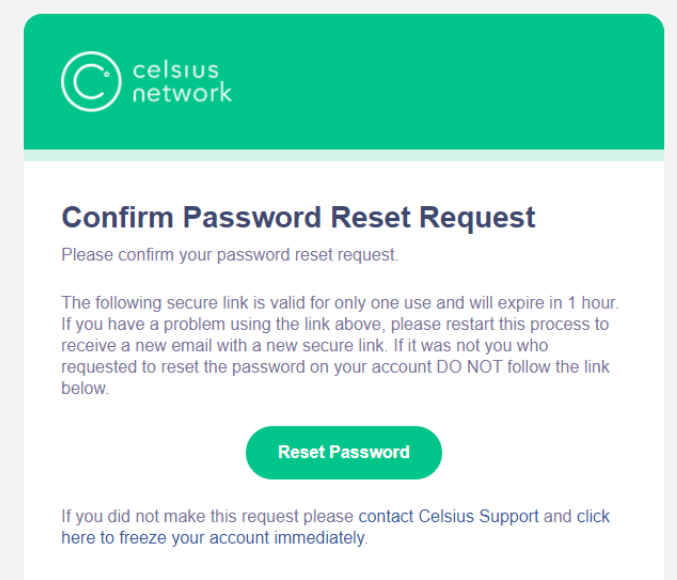Image resolution: width=677 pixels, height=580 pixels.
Task: Follow the "freeze your account immediately" link
Action: pos(242,538)
